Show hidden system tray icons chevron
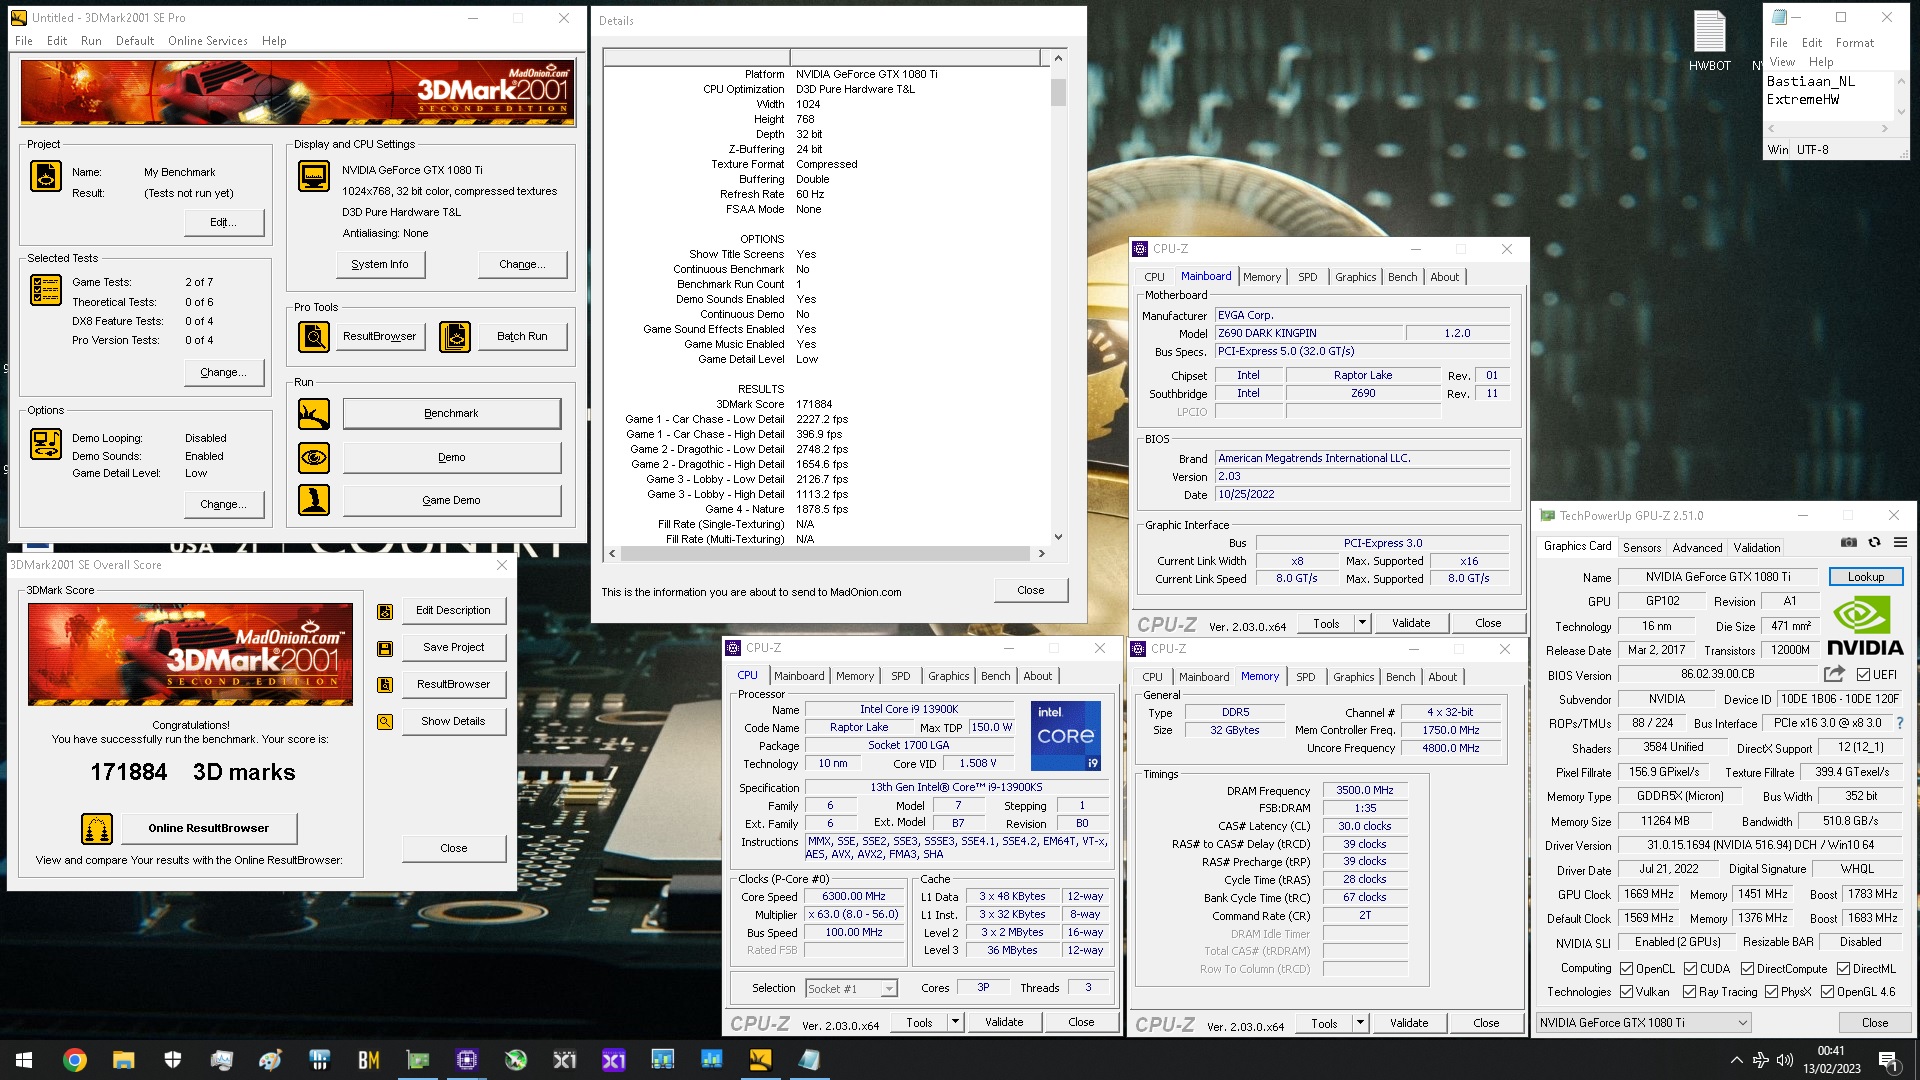This screenshot has height=1080, width=1920. point(1737,1060)
